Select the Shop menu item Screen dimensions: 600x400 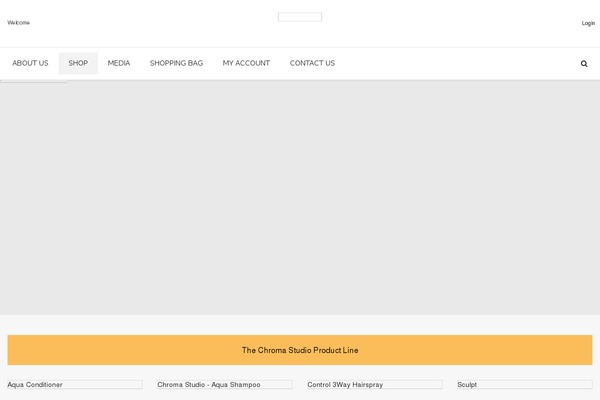click(78, 63)
